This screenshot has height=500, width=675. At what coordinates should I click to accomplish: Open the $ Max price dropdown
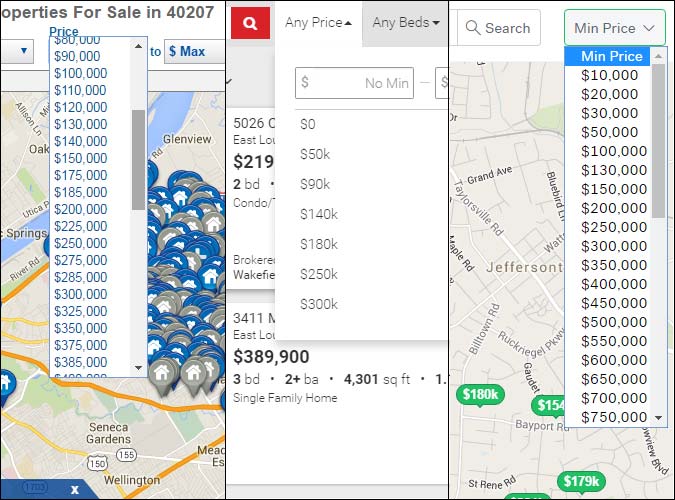click(x=198, y=51)
